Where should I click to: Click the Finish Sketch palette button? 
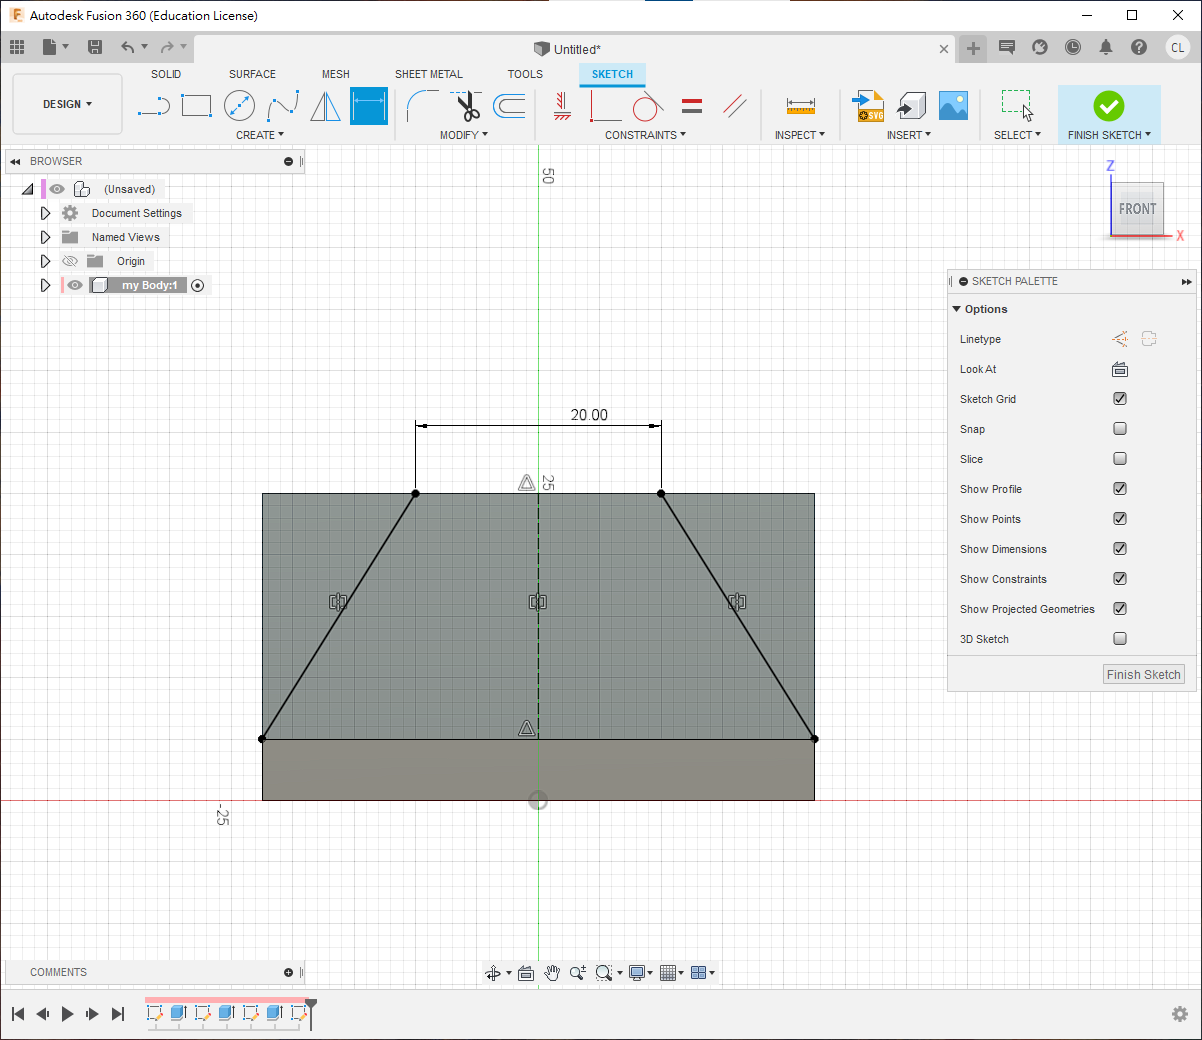click(1143, 675)
